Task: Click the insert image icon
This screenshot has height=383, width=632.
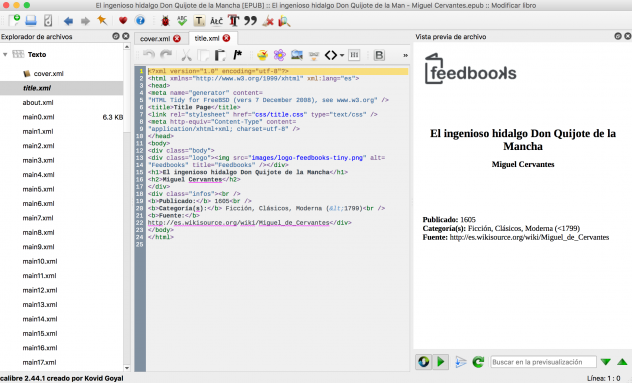Action: click(x=297, y=55)
